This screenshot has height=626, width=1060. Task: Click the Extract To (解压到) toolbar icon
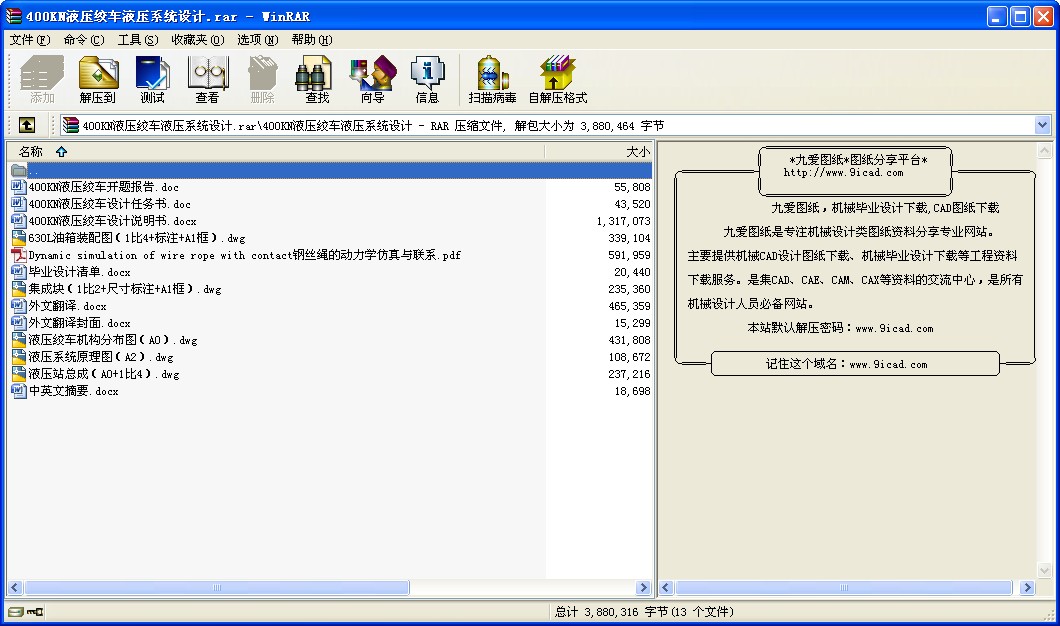(x=98, y=80)
